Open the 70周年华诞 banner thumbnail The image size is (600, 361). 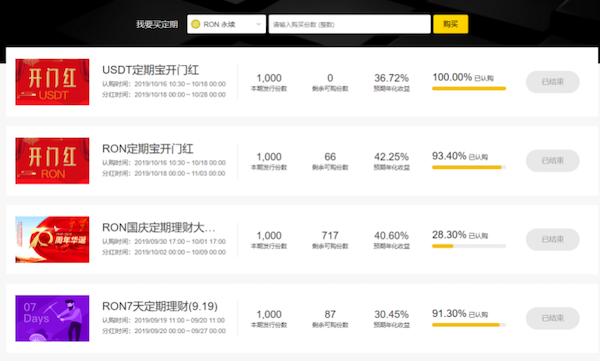tap(52, 240)
